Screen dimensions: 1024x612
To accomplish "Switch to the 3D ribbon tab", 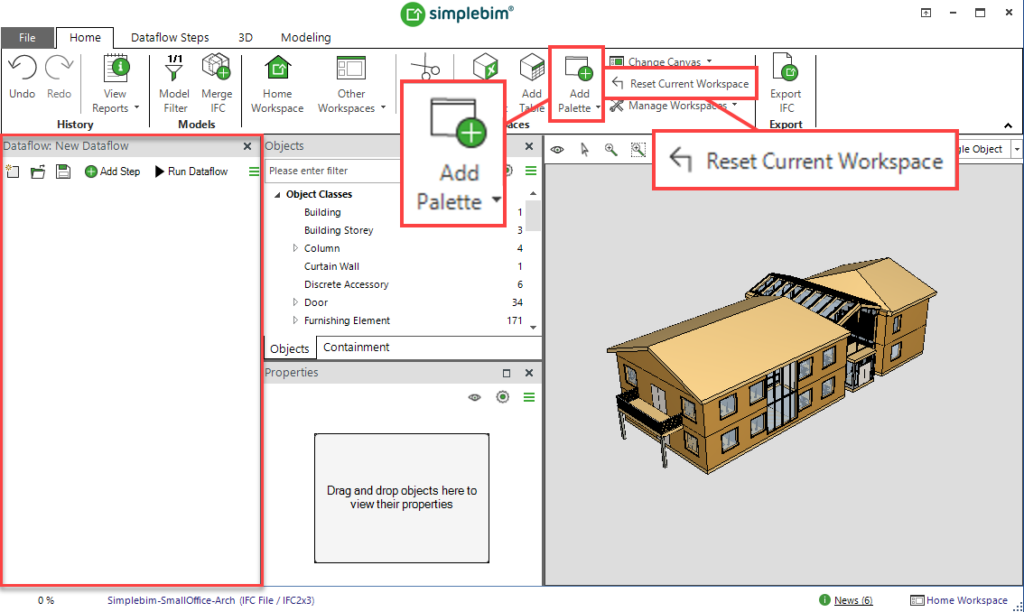I will click(x=246, y=37).
